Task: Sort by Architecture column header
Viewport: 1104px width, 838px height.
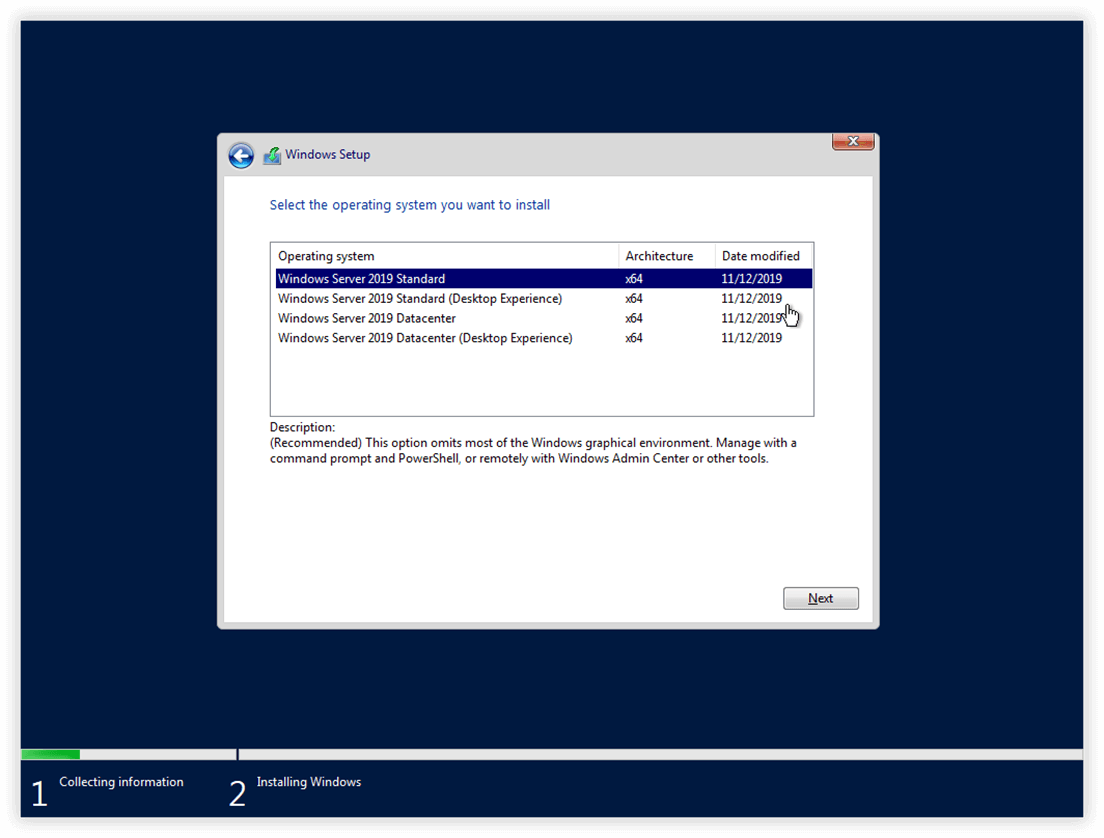Action: [667, 256]
